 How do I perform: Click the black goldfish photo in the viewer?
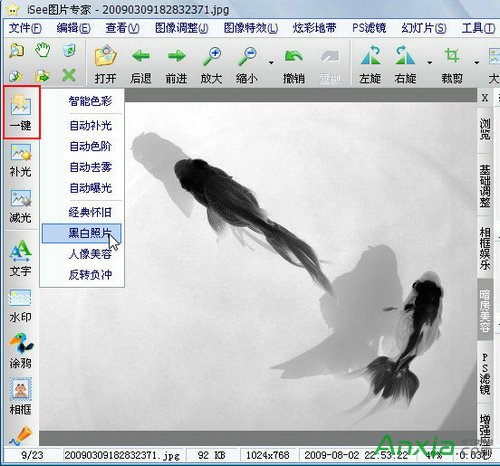pos(258,267)
